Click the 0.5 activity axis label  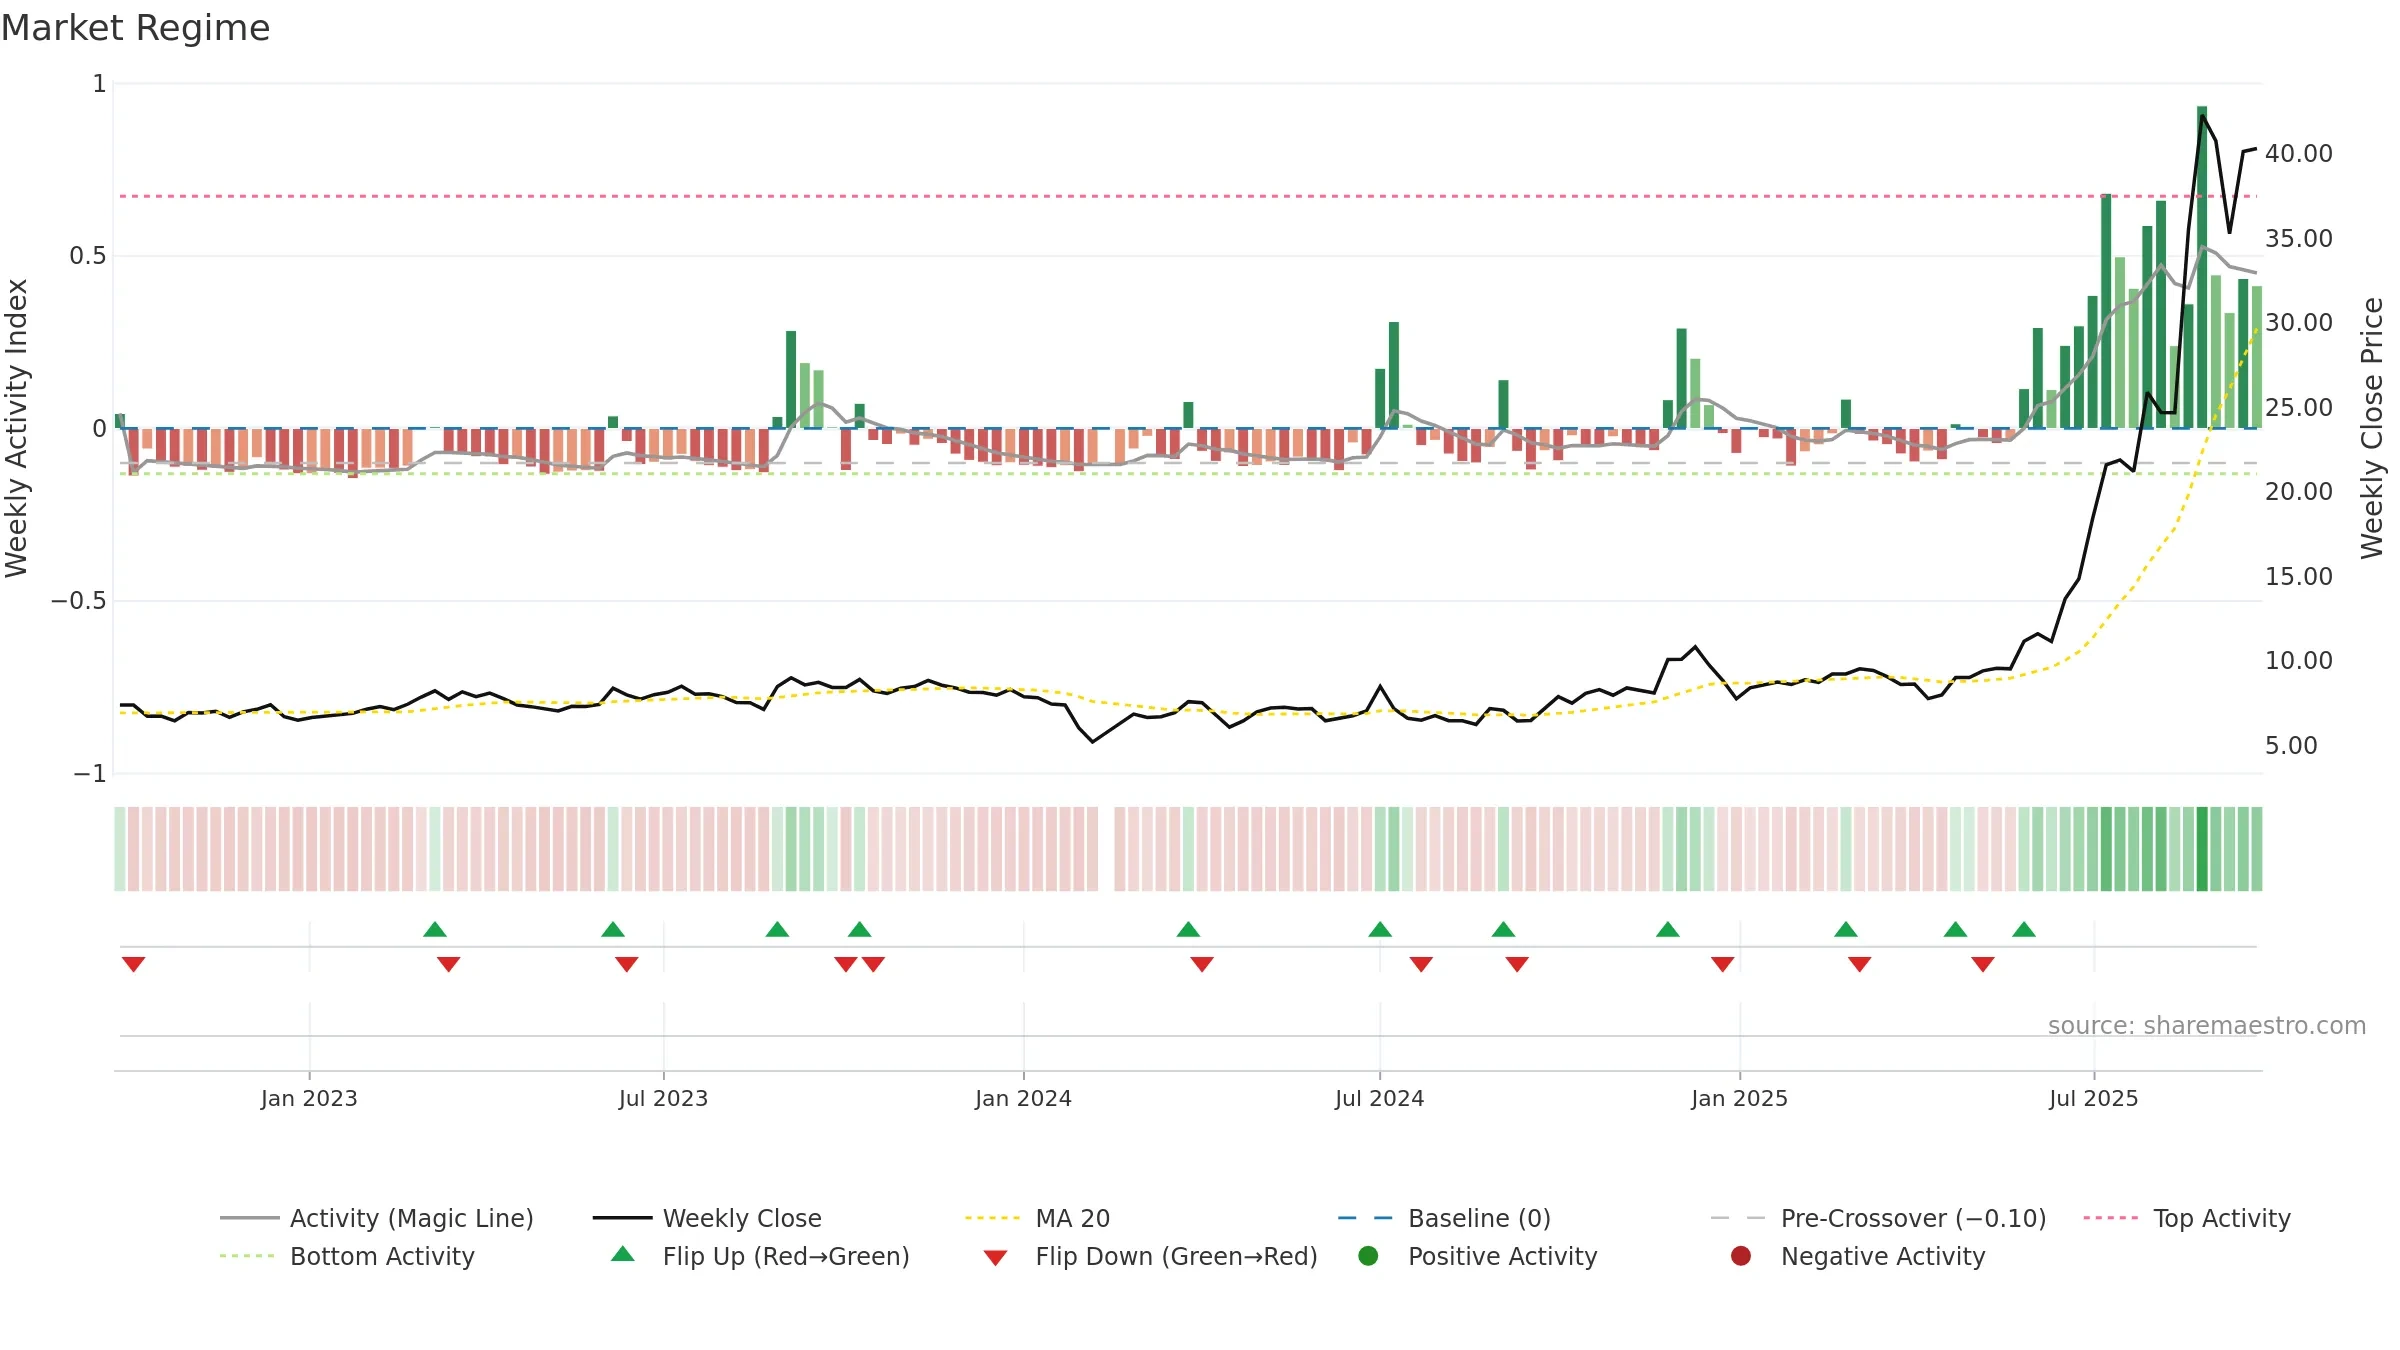(87, 256)
